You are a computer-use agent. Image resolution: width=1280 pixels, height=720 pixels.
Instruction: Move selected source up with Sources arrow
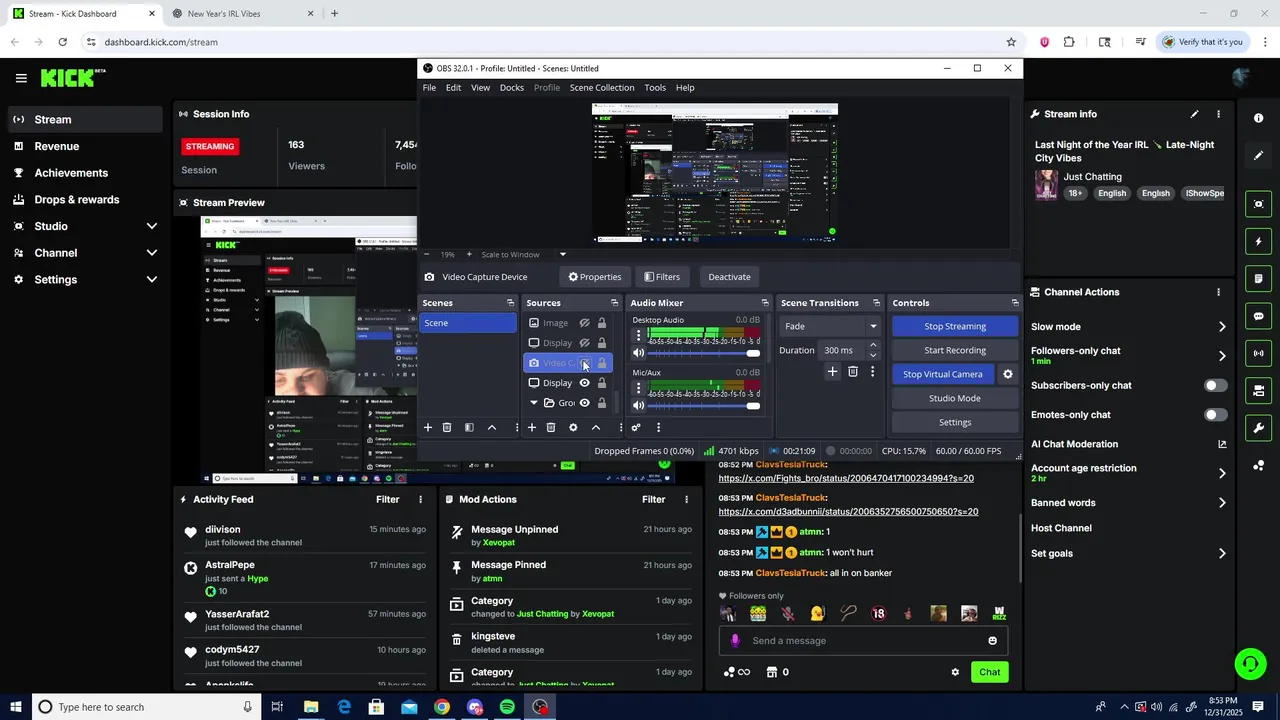[x=596, y=427]
